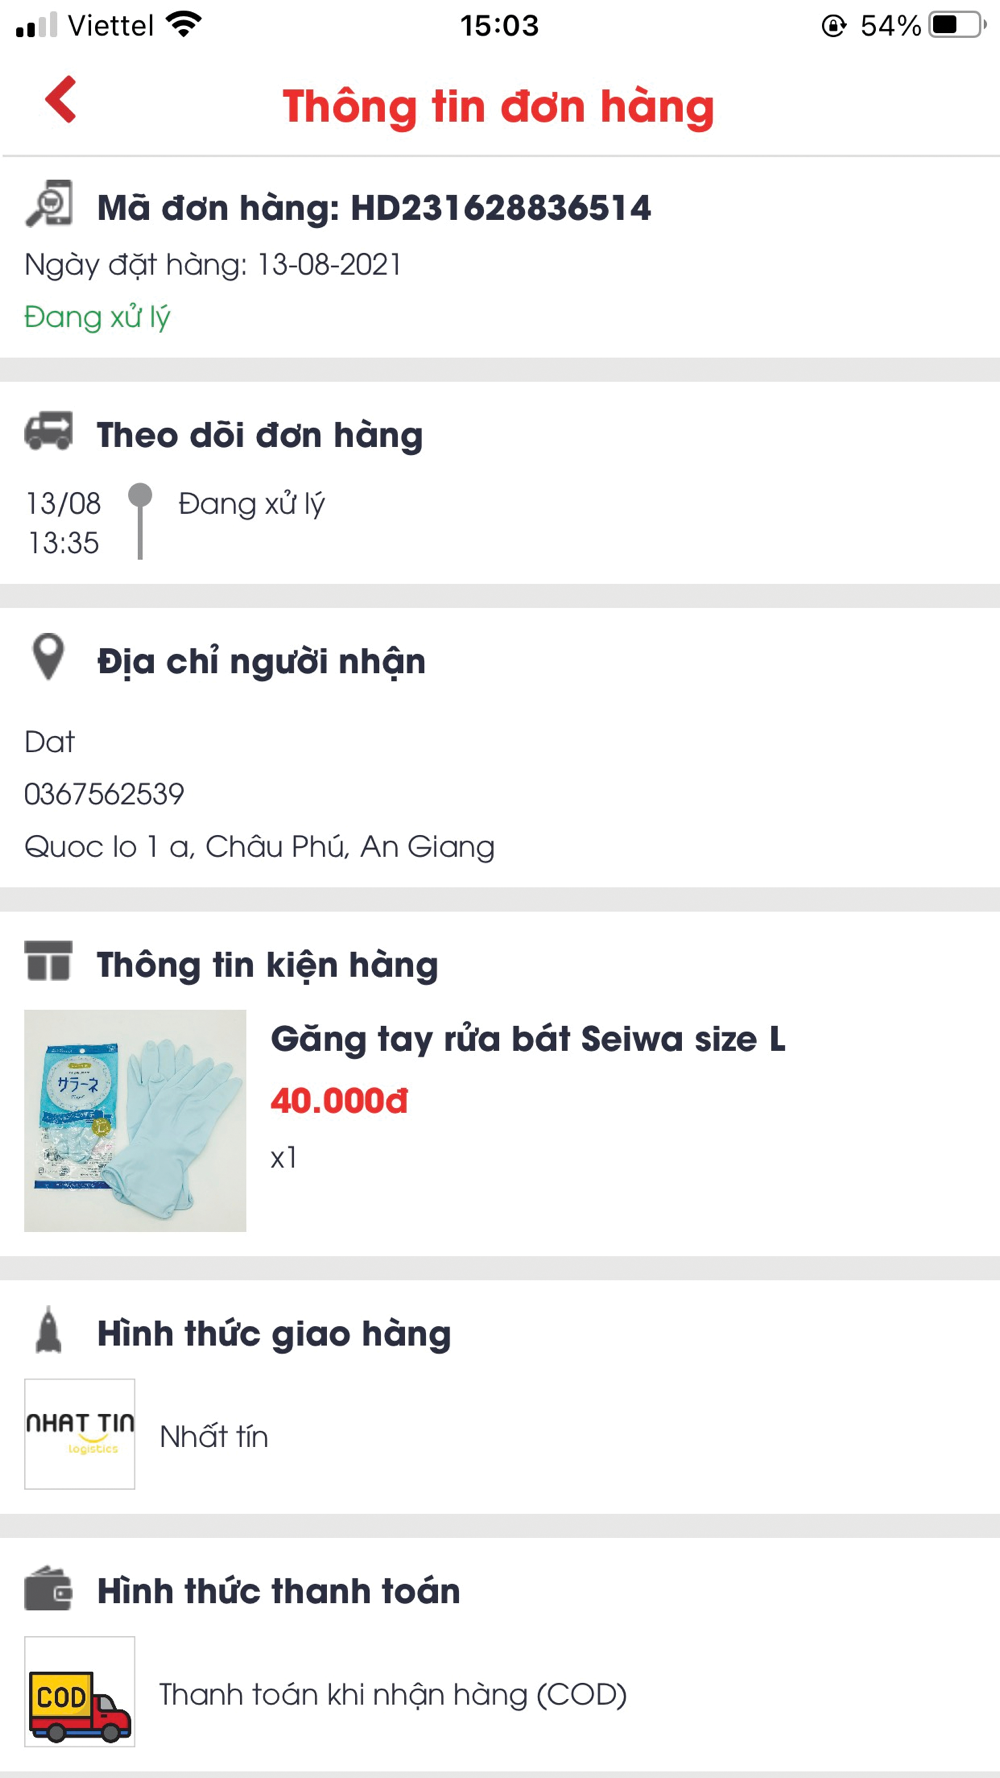Tap the delivery truck tracking icon

[48, 432]
